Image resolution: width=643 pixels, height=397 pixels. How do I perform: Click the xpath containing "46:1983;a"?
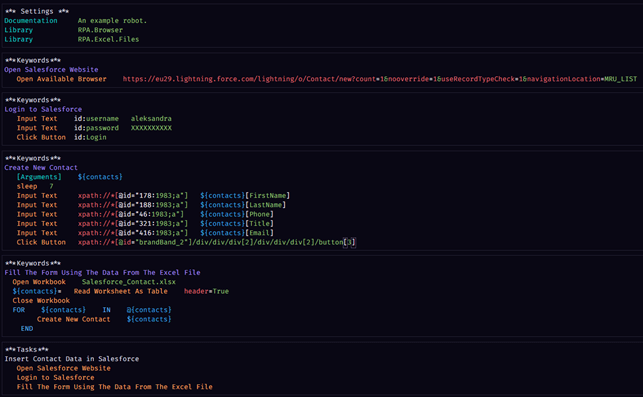(131, 214)
